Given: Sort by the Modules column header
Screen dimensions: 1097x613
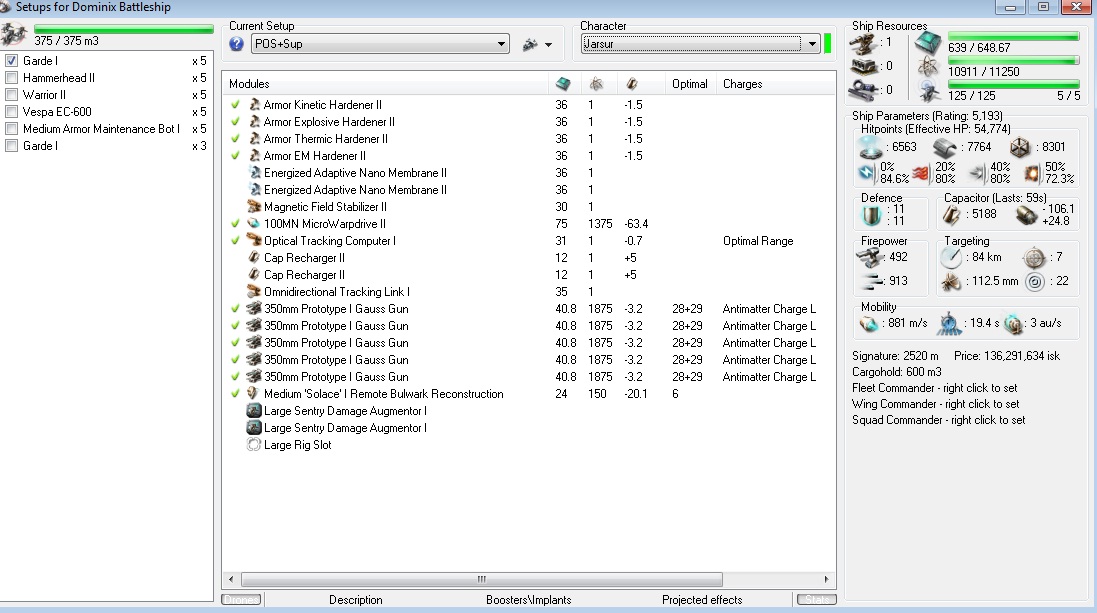Looking at the screenshot, I should (x=385, y=84).
